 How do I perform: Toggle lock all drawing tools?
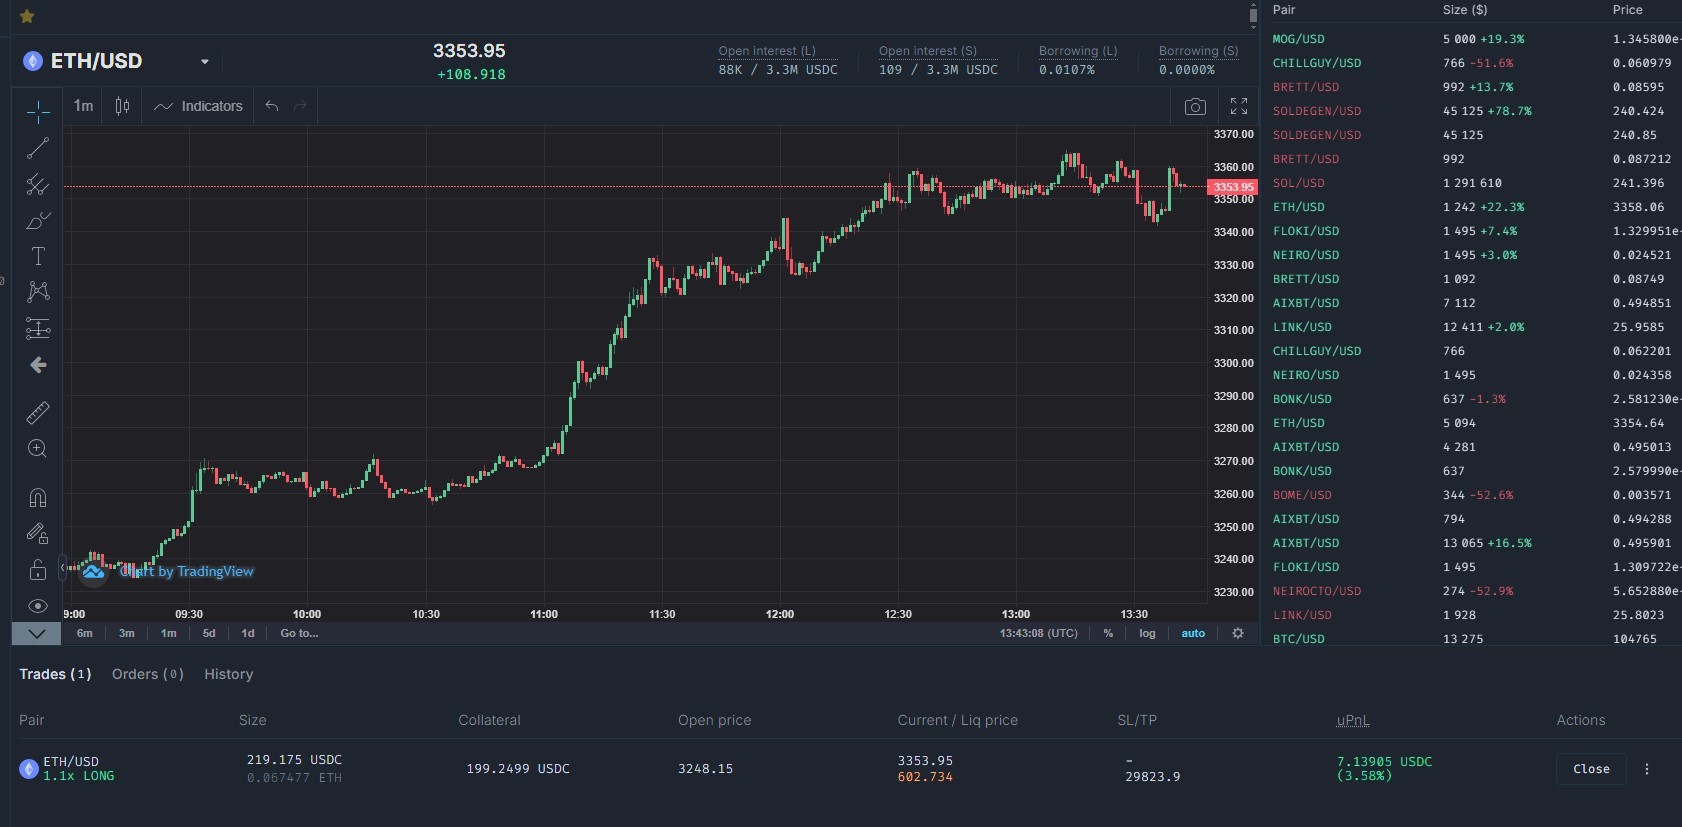tap(38, 569)
